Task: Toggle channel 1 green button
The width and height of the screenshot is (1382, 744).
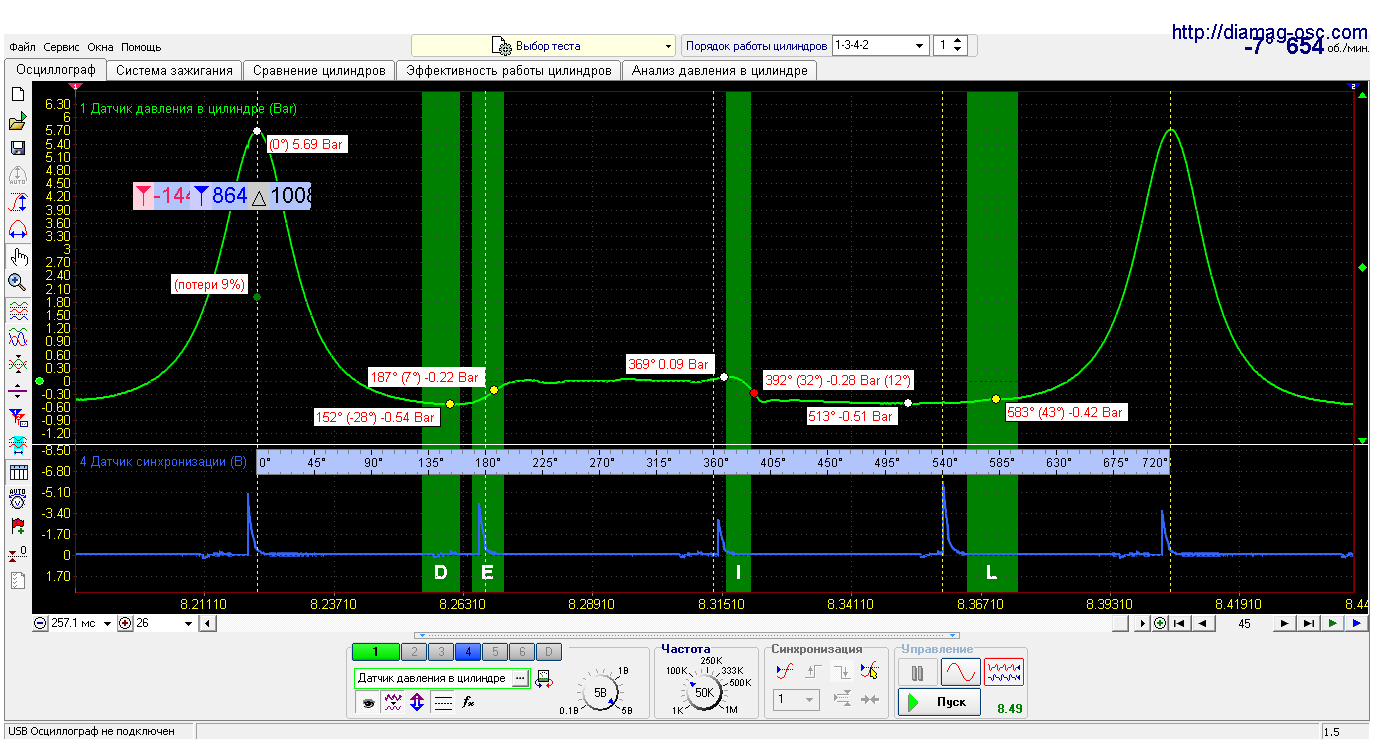Action: pyautogui.click(x=375, y=652)
